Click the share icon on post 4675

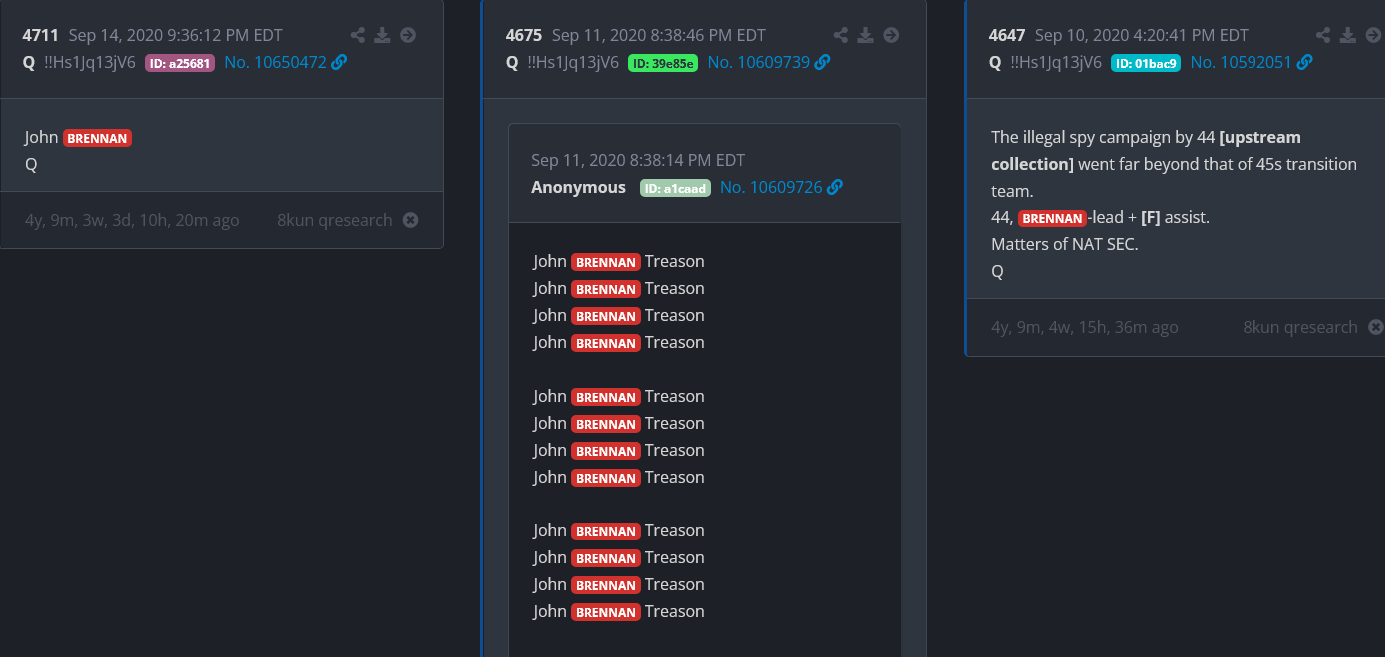(x=841, y=35)
